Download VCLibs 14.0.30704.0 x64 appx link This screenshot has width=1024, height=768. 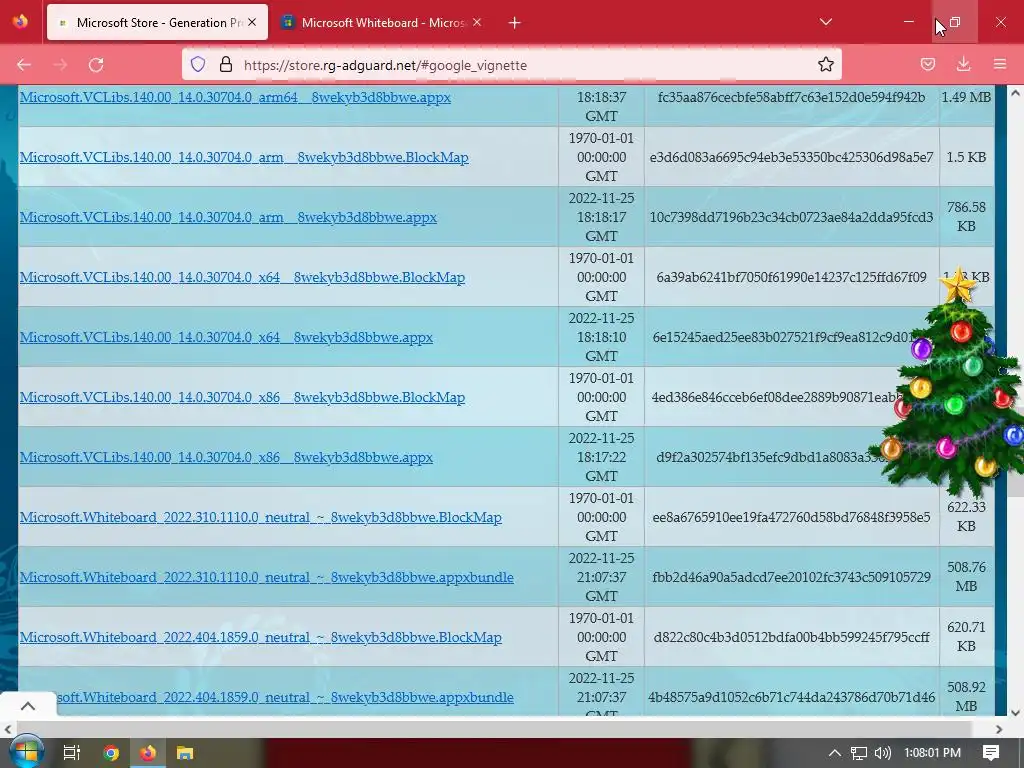coord(226,338)
